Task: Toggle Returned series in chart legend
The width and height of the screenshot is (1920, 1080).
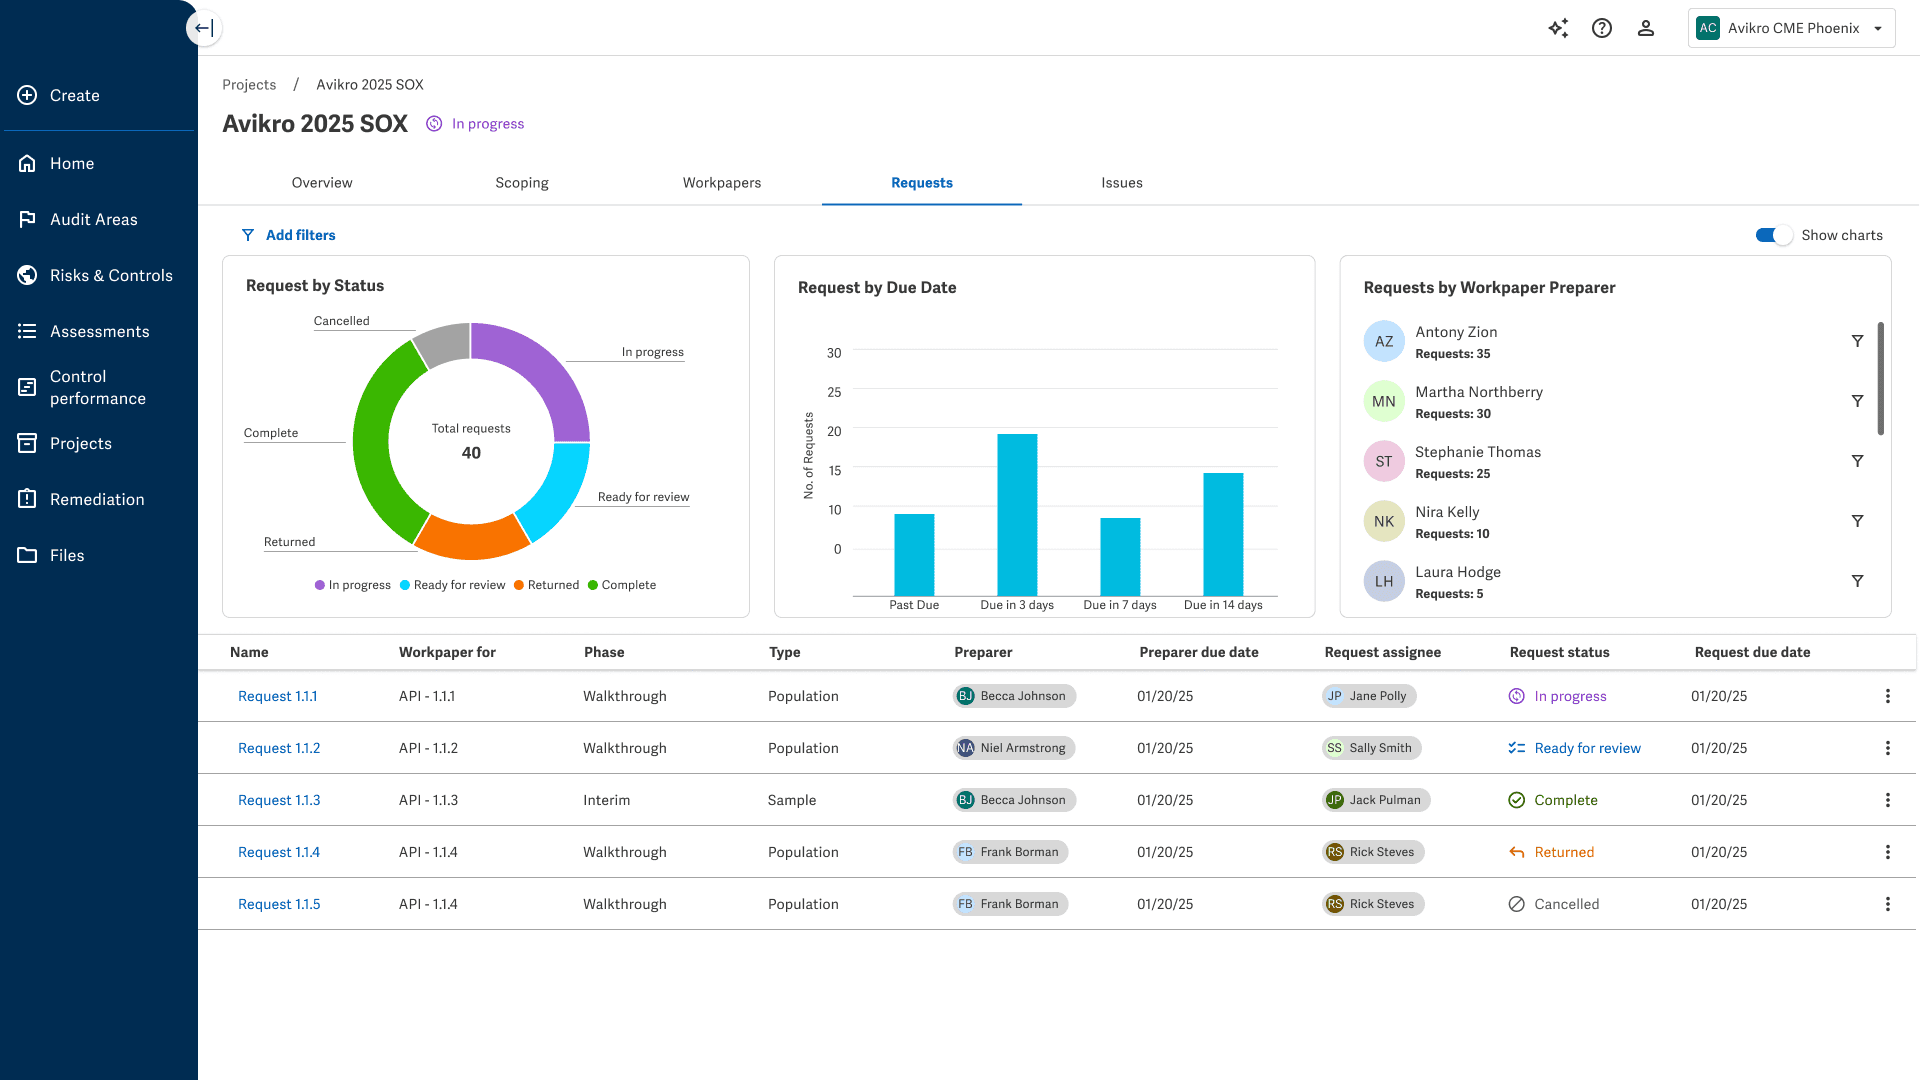Action: (x=546, y=585)
